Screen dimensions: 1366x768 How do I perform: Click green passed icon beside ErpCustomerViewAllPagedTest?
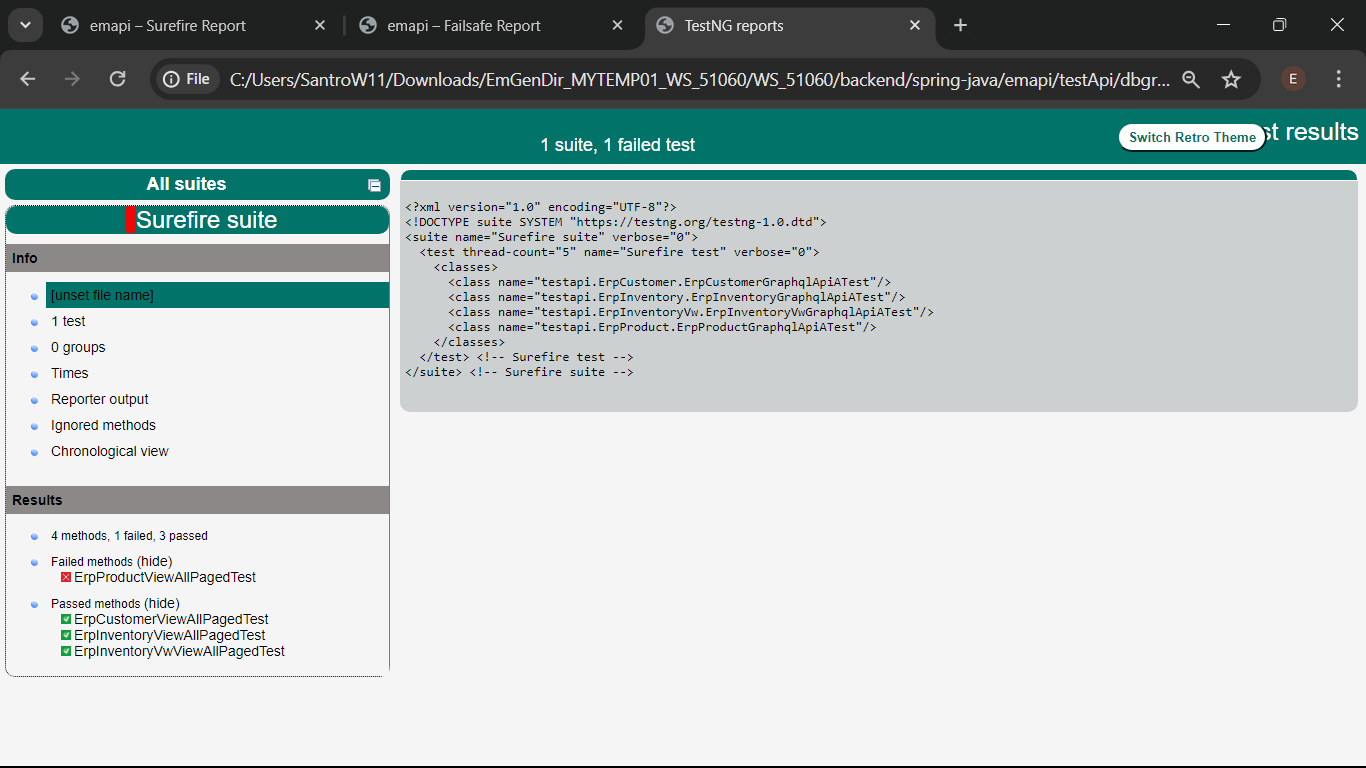click(x=66, y=619)
